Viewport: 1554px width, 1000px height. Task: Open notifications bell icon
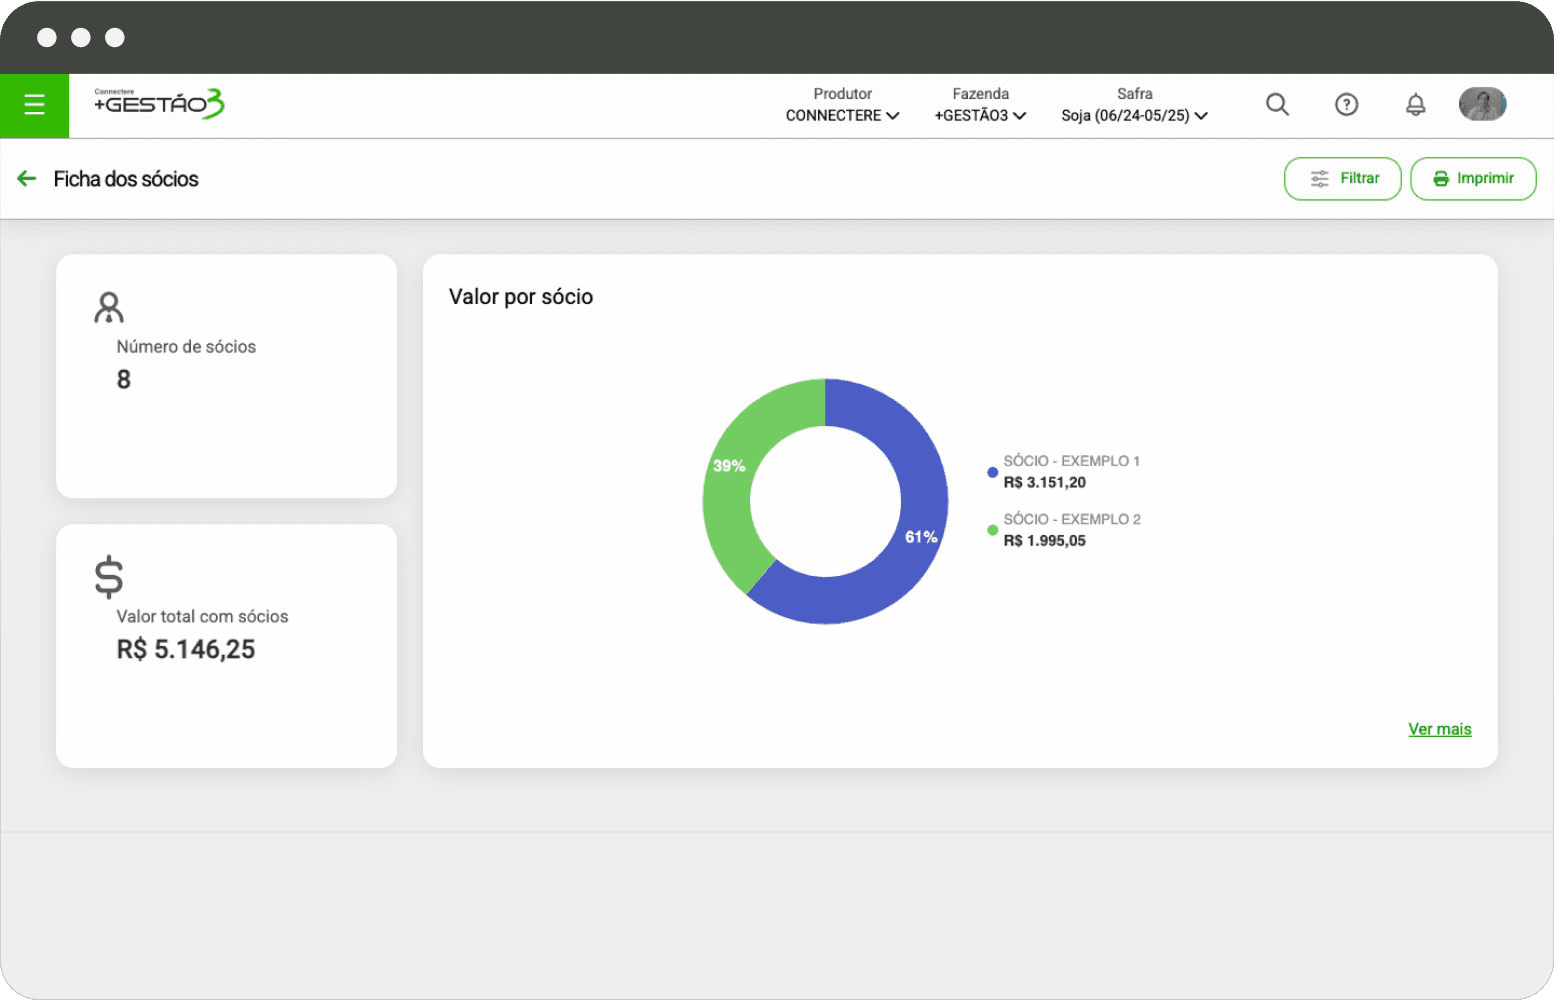(1415, 104)
